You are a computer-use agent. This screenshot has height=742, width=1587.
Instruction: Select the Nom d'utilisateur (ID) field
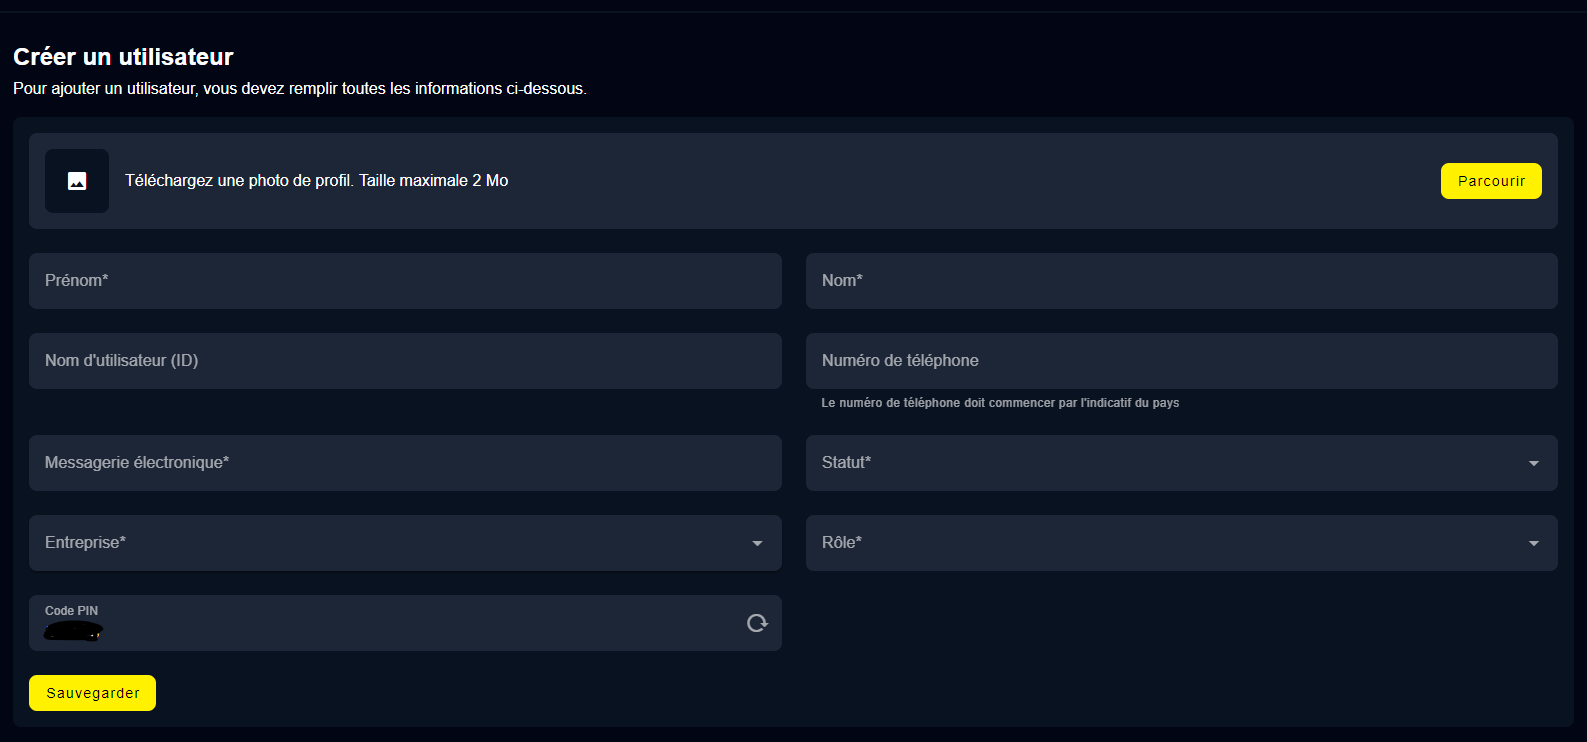coord(405,361)
